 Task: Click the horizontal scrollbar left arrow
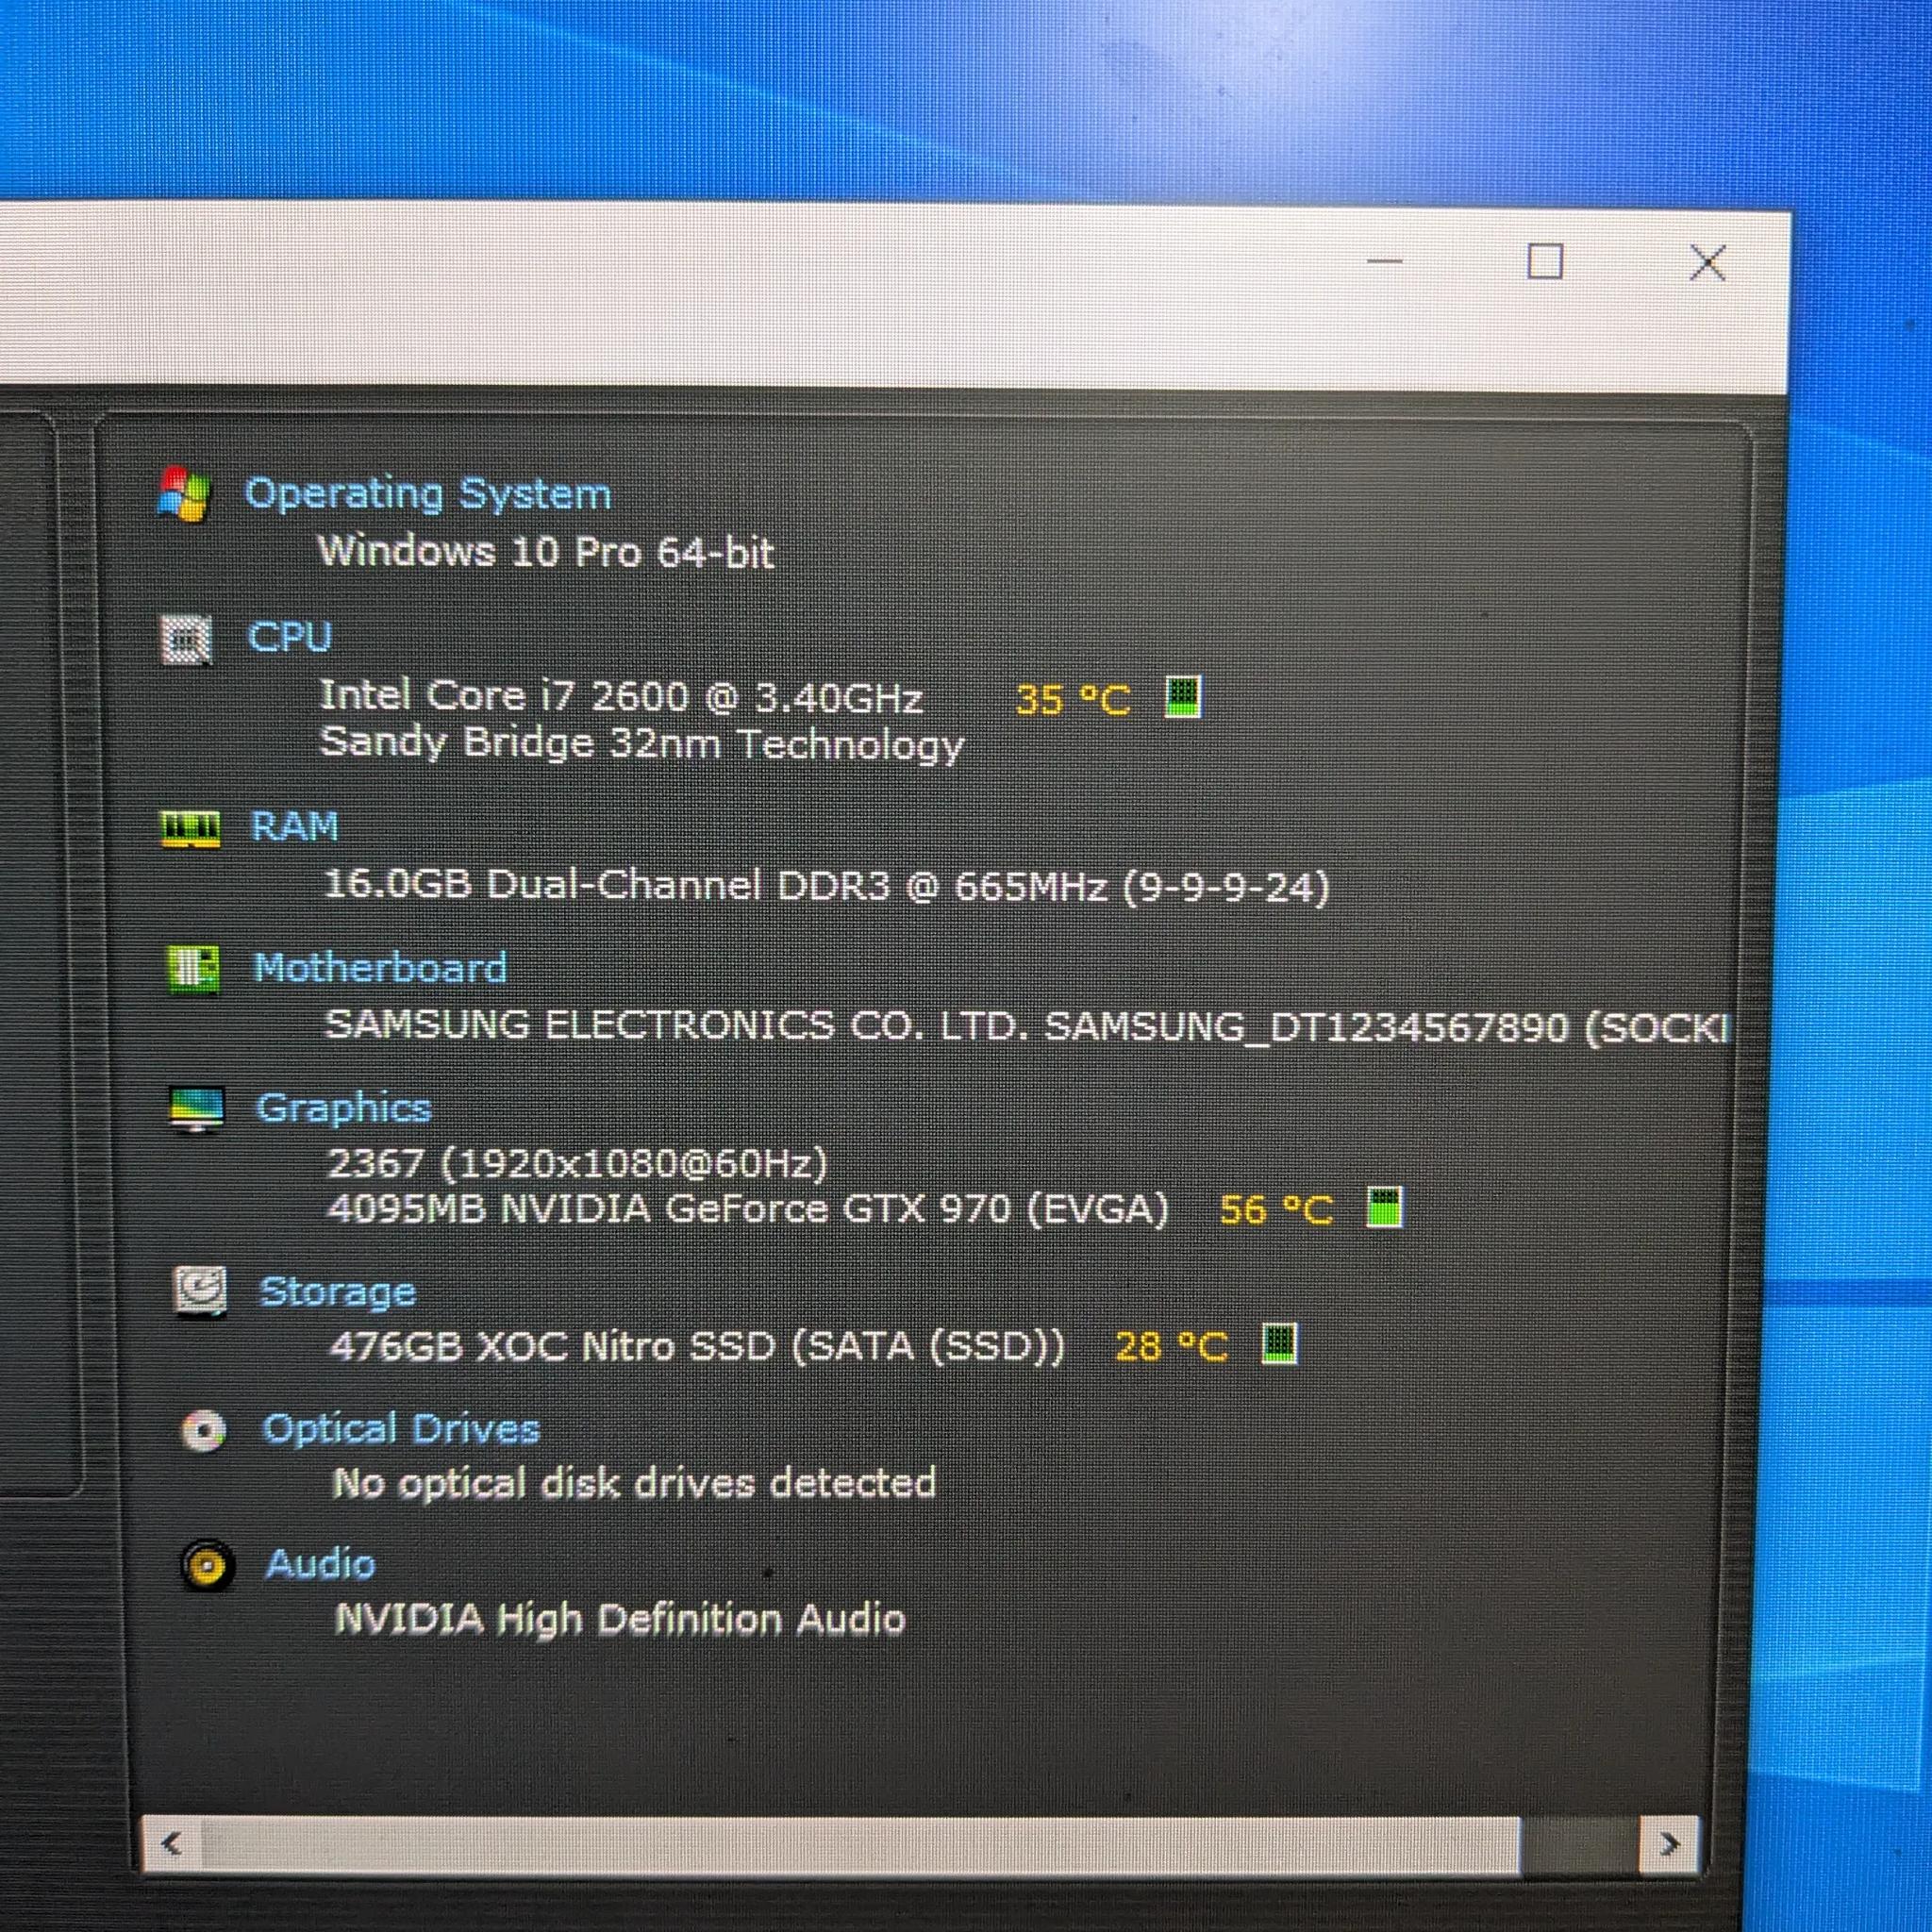(x=172, y=1843)
